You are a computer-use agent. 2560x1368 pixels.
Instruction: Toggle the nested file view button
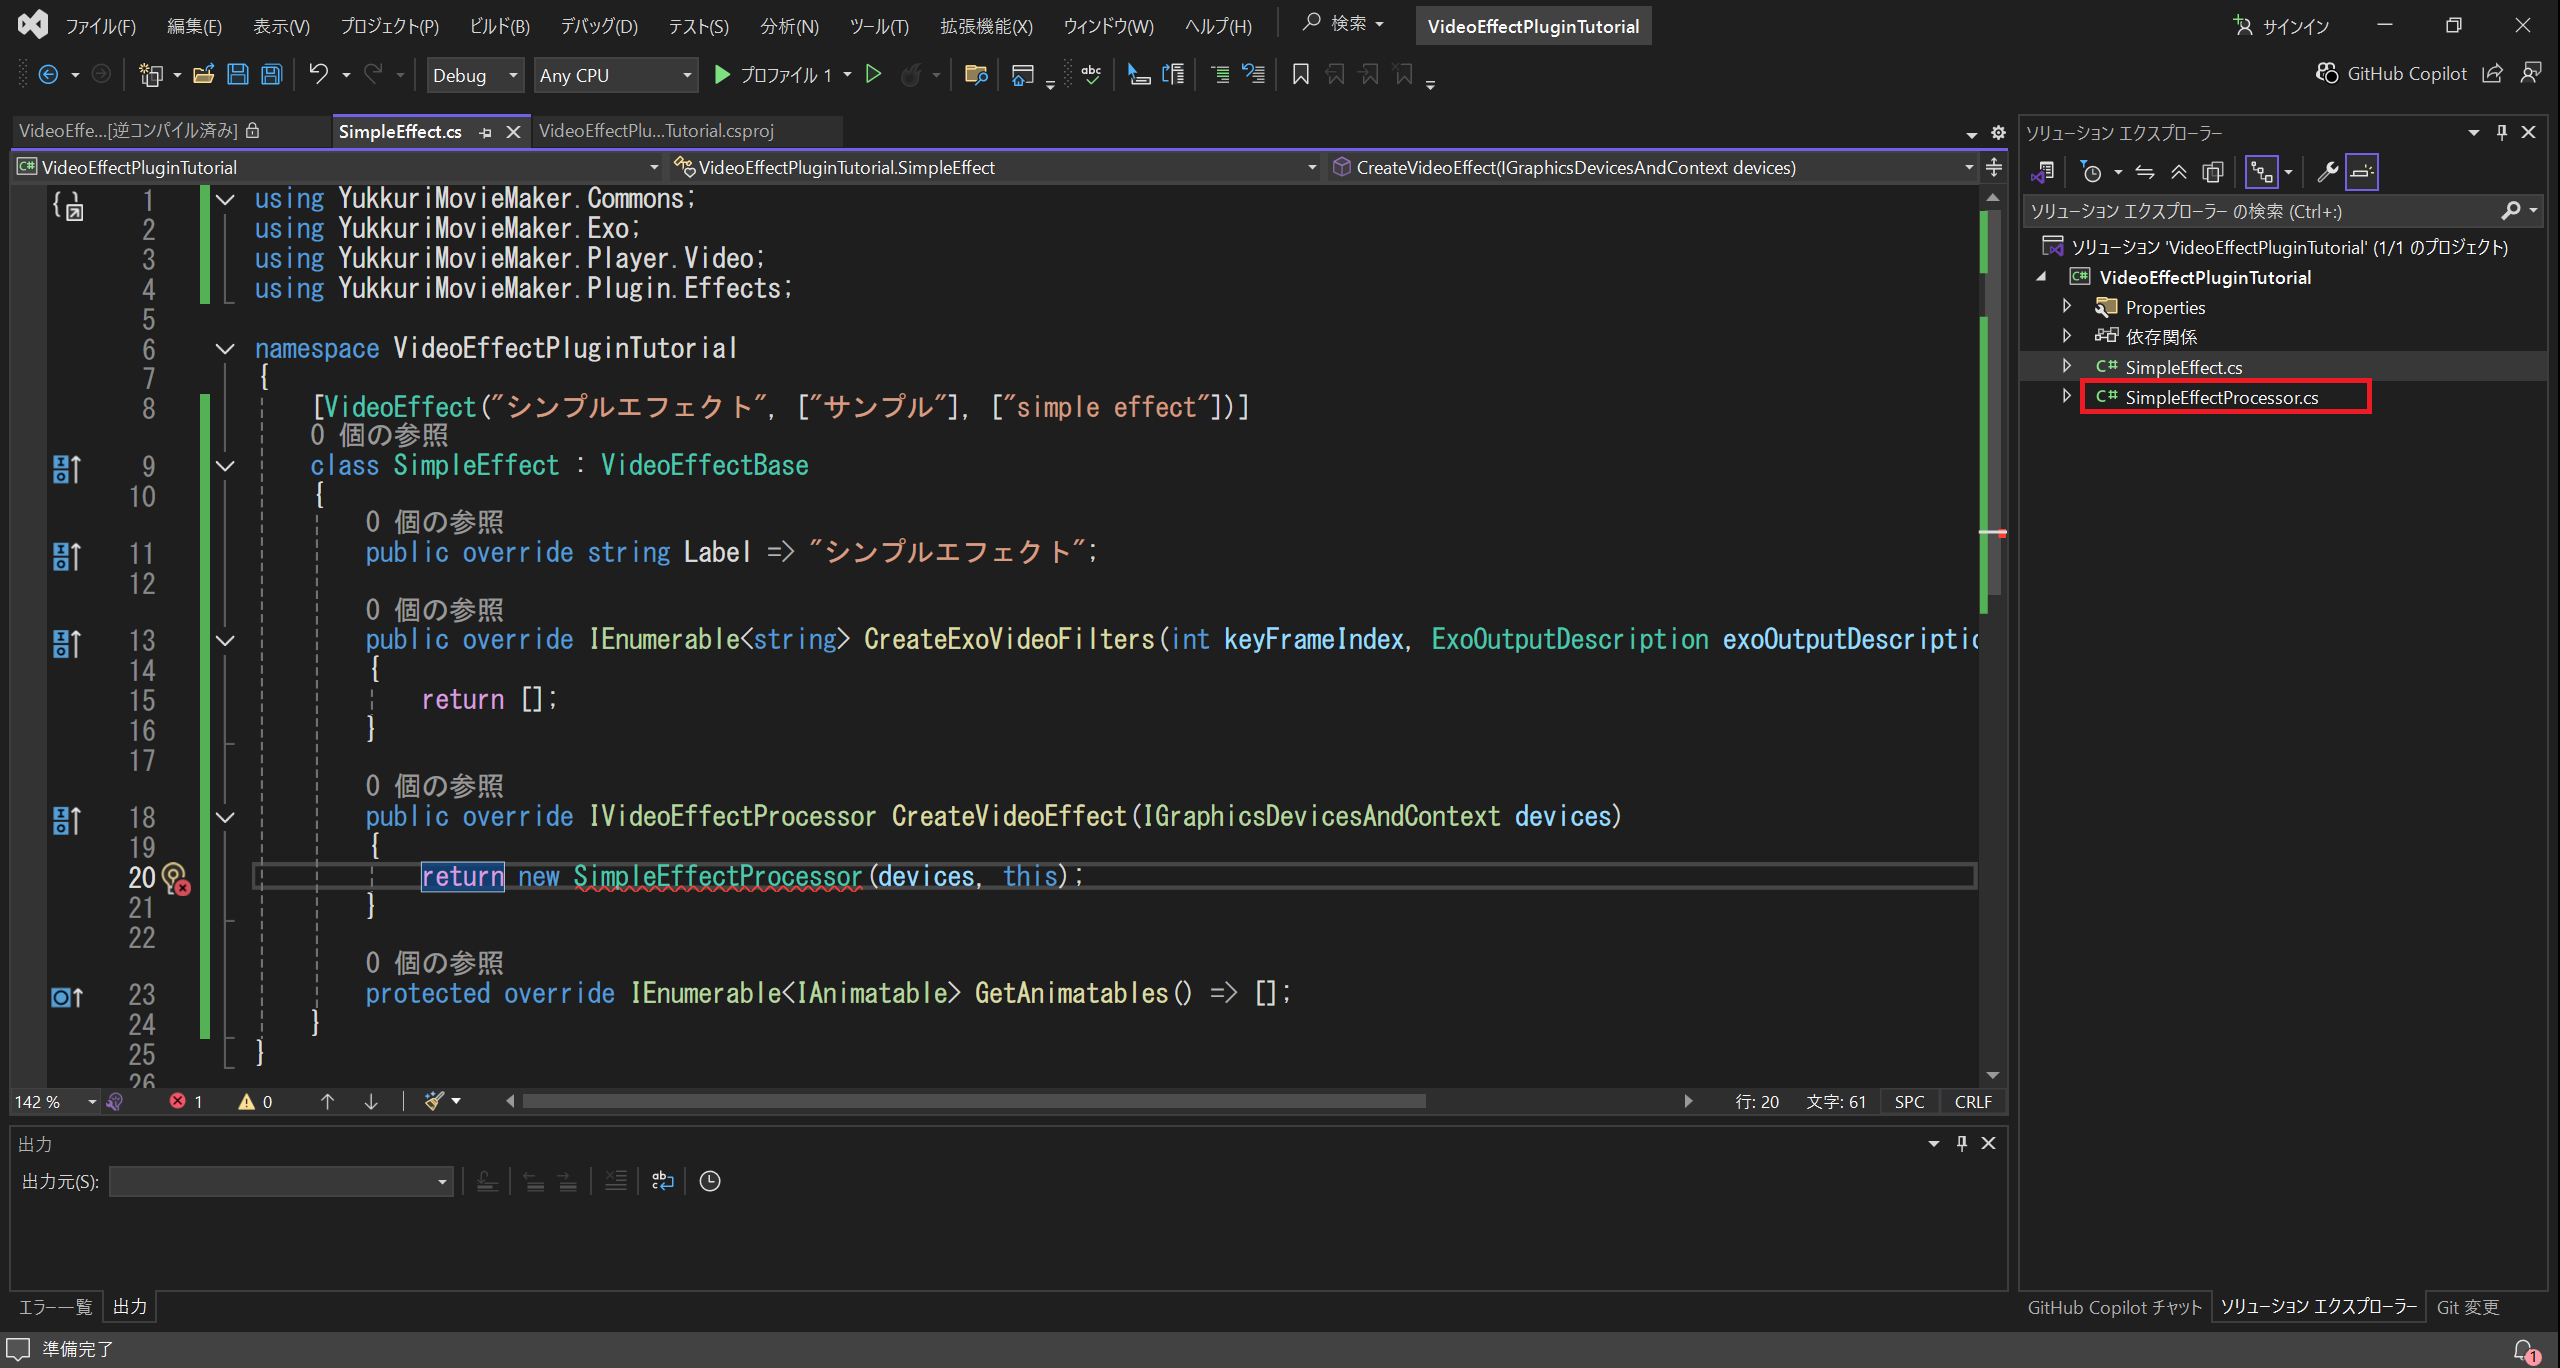coord(2262,172)
